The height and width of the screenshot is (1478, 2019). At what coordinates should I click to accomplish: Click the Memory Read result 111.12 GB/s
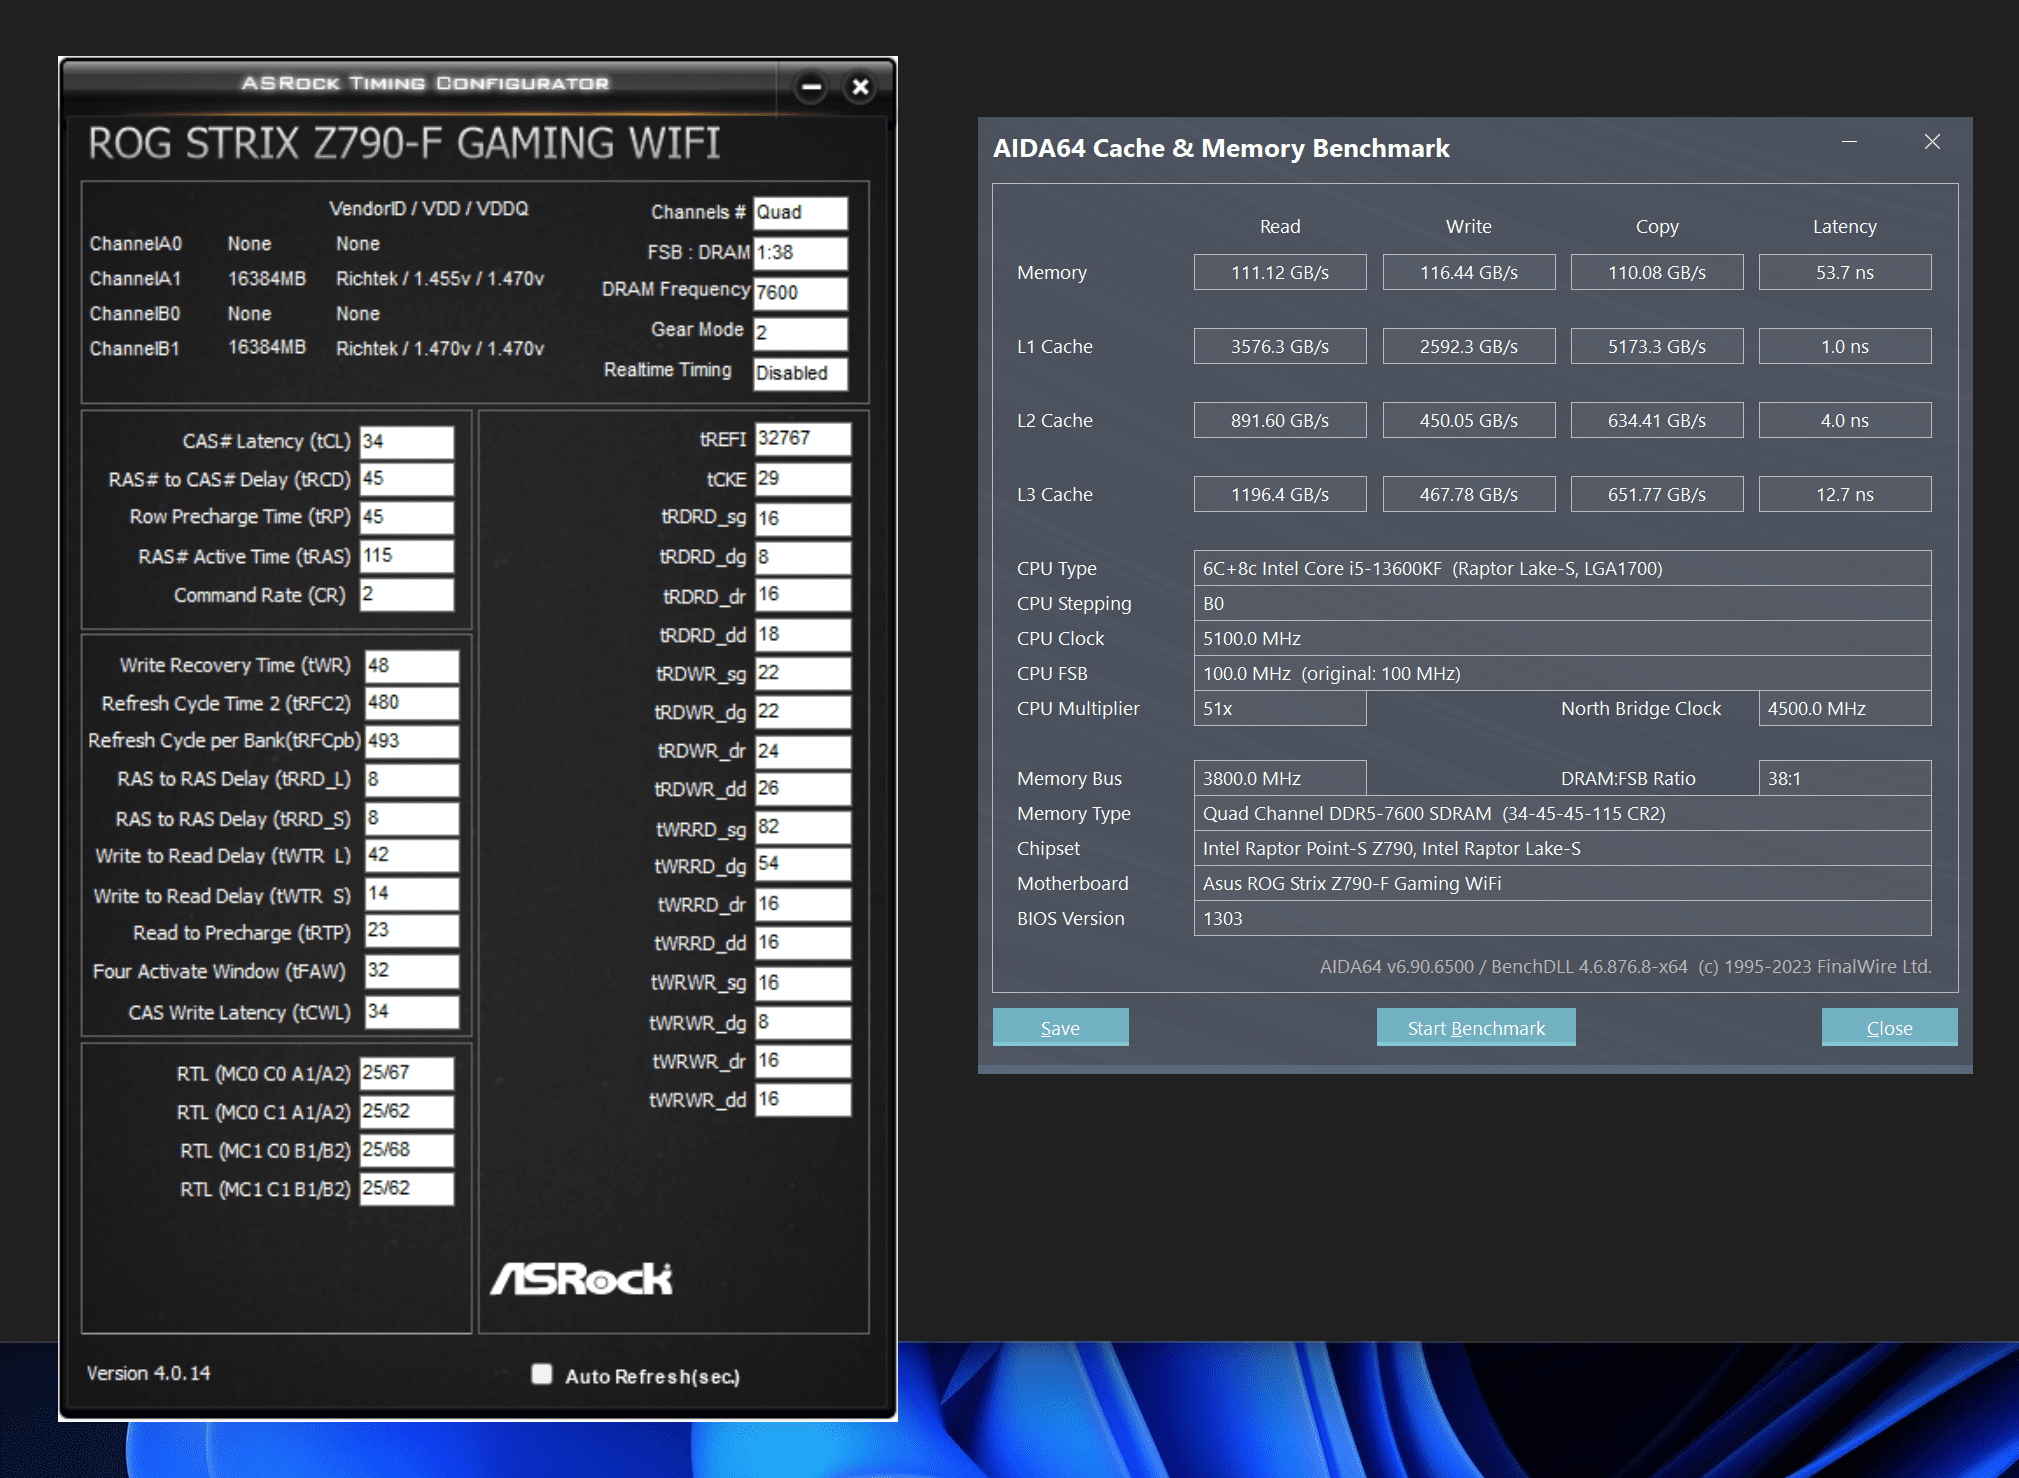click(1279, 272)
